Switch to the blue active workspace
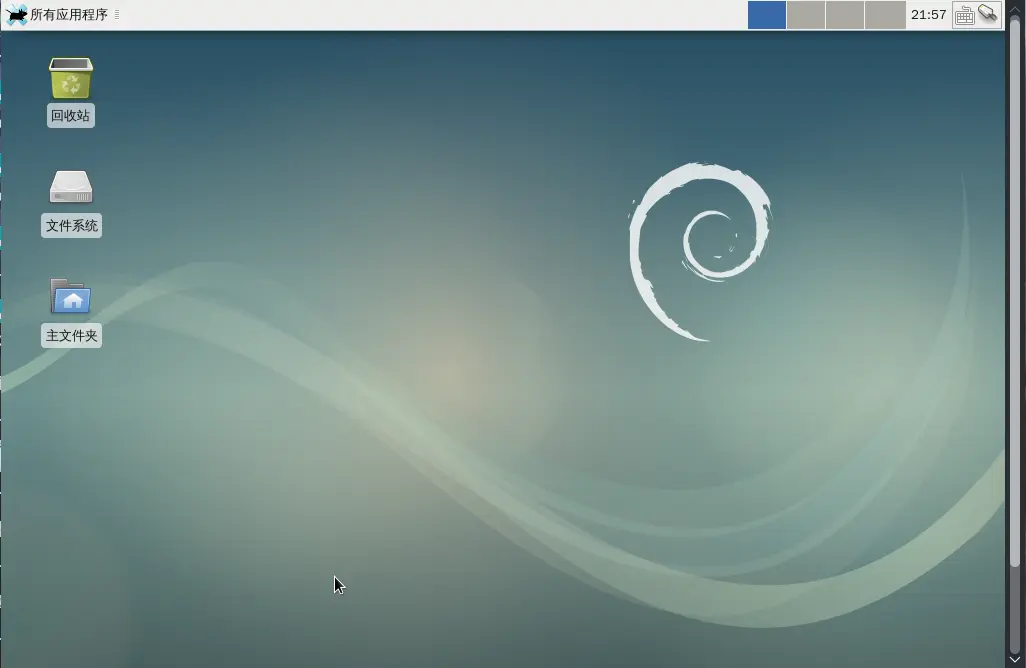Screen dimensions: 1026x668 (x=767, y=15)
